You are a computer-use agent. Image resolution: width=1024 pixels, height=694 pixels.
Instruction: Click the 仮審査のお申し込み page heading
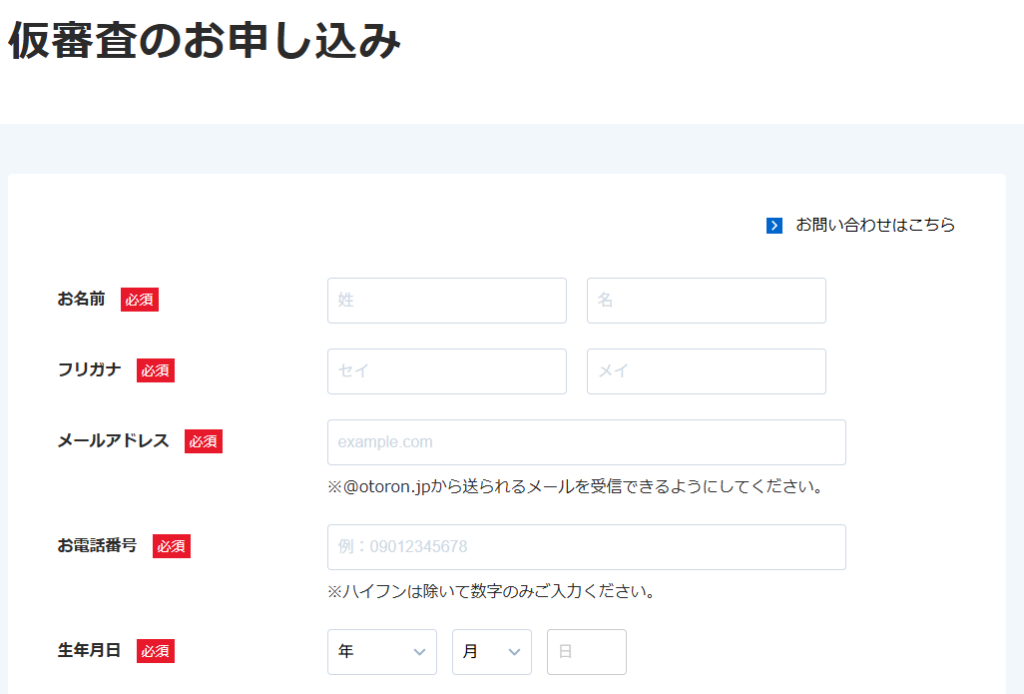coord(204,40)
